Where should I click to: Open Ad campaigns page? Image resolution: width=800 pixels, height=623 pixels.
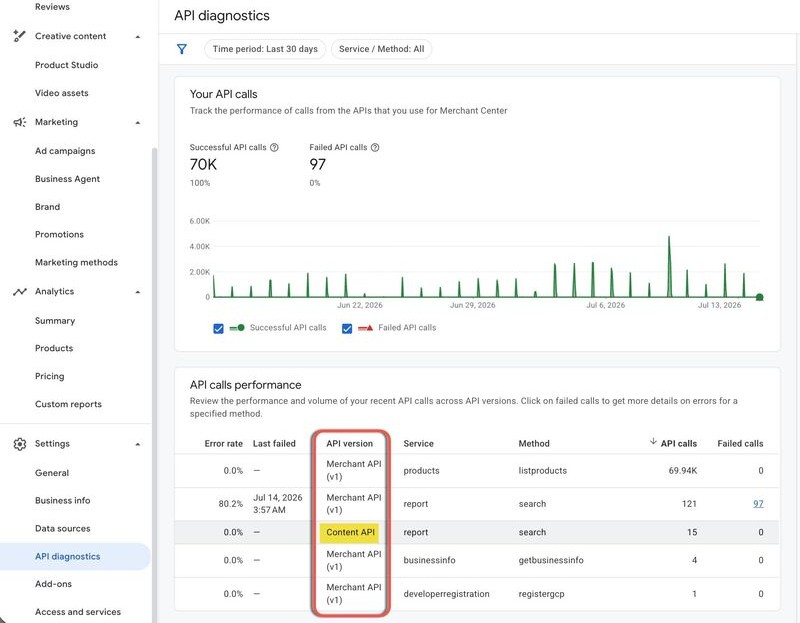pyautogui.click(x=65, y=151)
